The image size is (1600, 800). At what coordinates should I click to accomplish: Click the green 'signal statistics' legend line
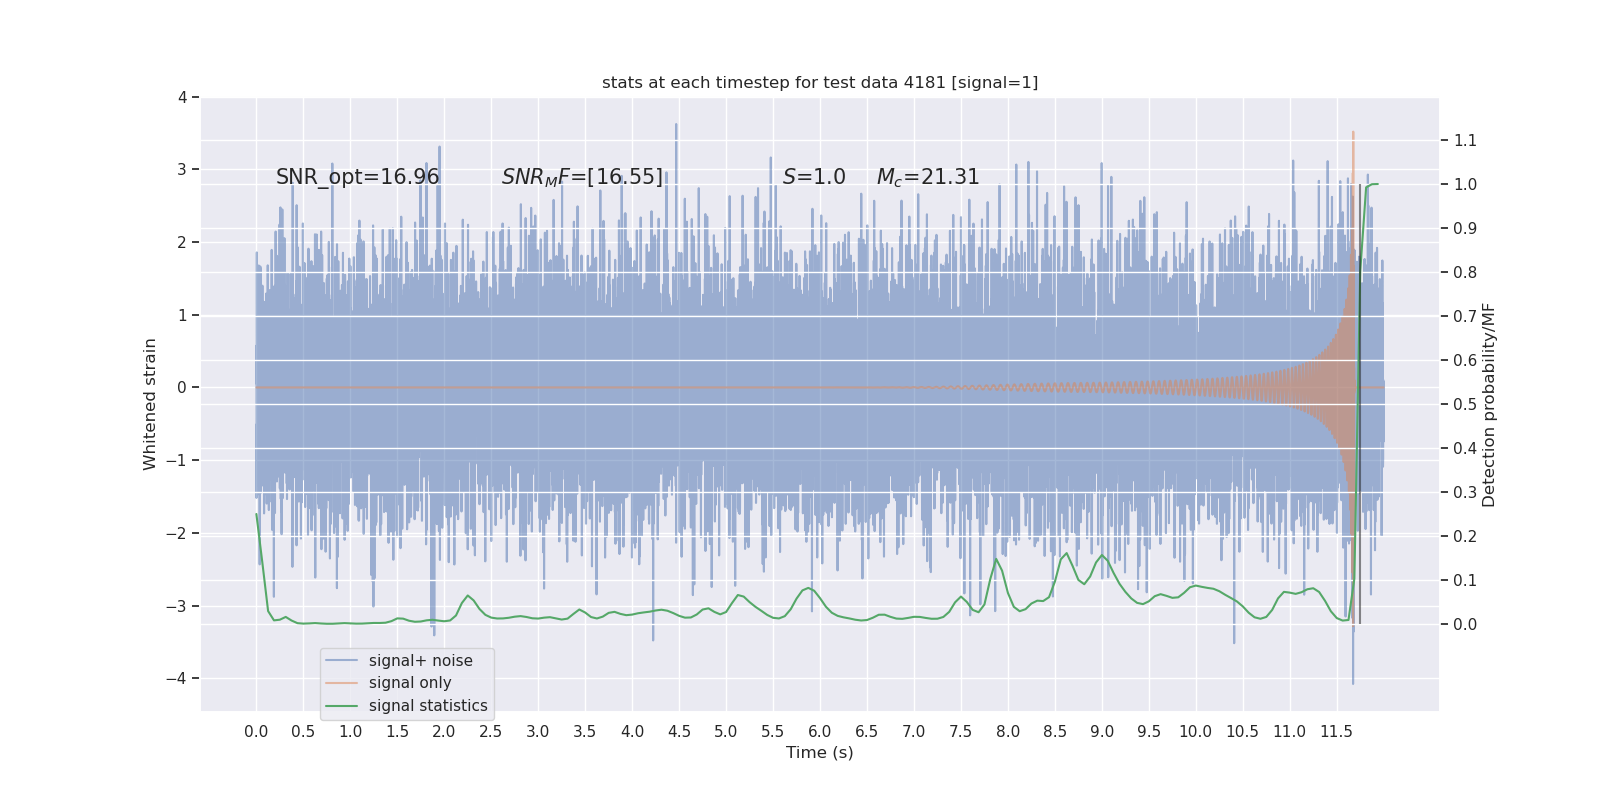pyautogui.click(x=341, y=706)
